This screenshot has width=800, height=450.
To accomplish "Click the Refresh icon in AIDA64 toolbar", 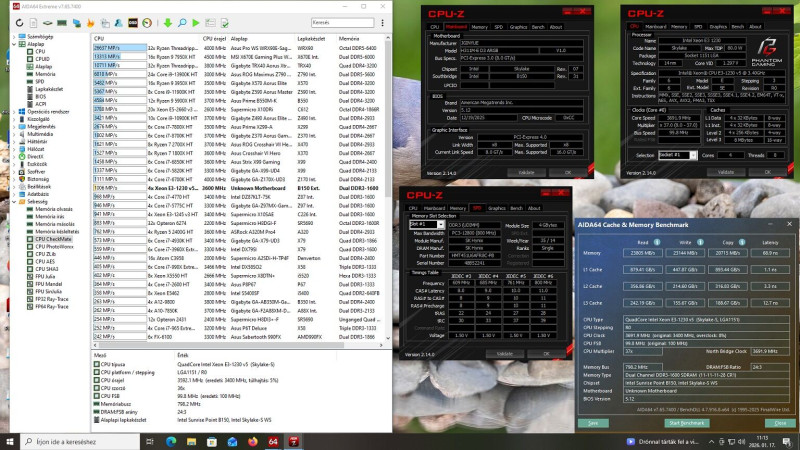I will click(19, 23).
